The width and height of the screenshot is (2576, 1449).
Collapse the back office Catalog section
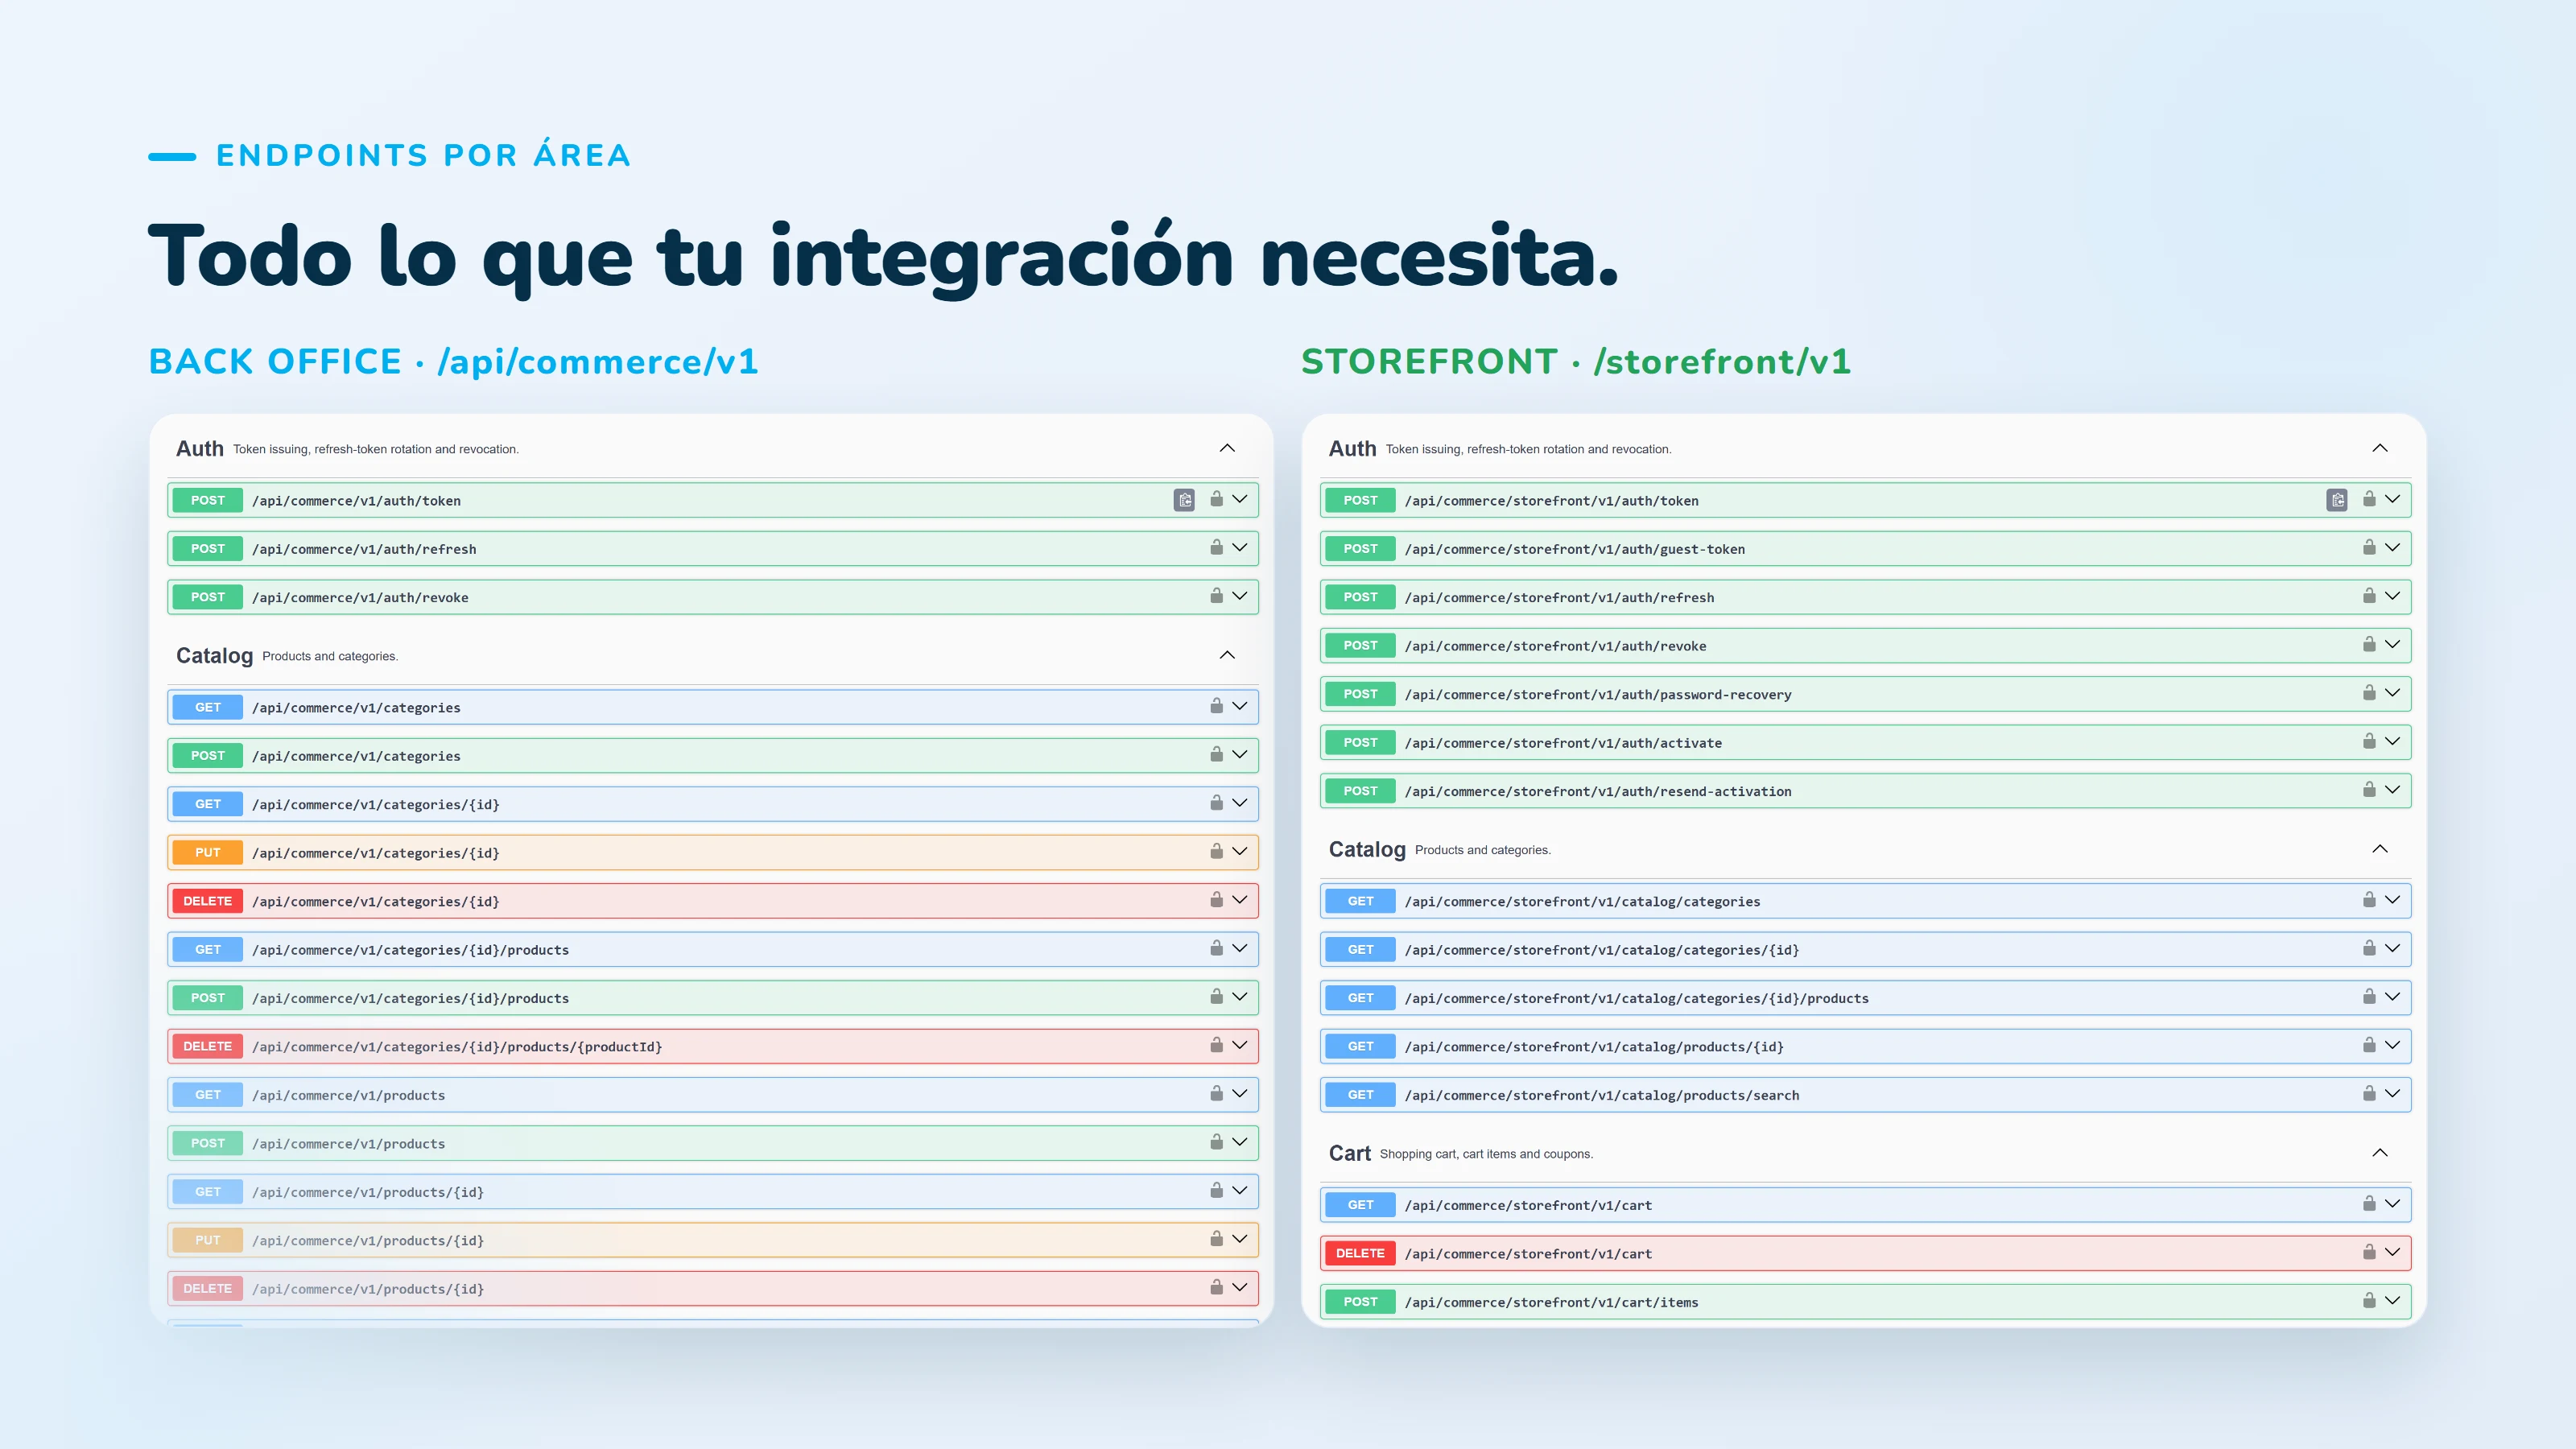pos(1227,655)
